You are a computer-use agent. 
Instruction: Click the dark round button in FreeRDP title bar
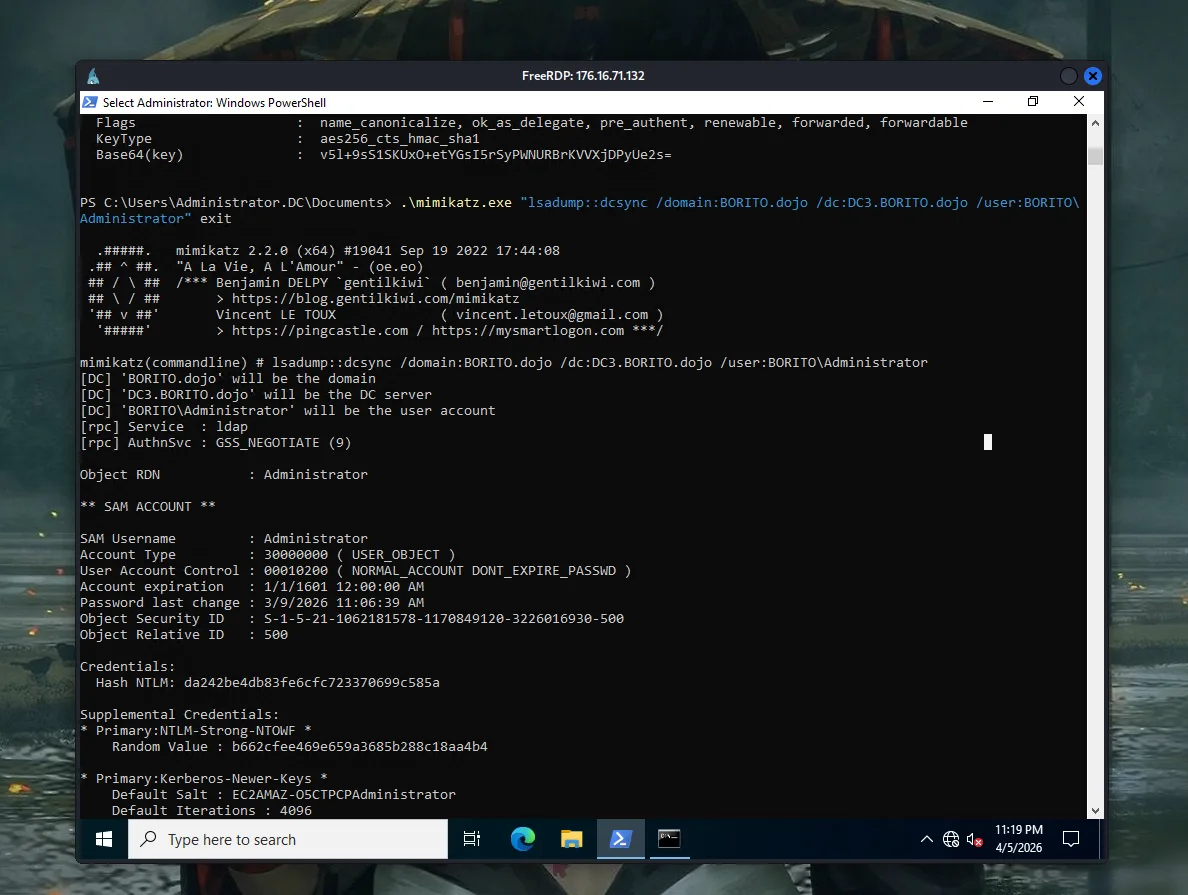click(x=1068, y=76)
